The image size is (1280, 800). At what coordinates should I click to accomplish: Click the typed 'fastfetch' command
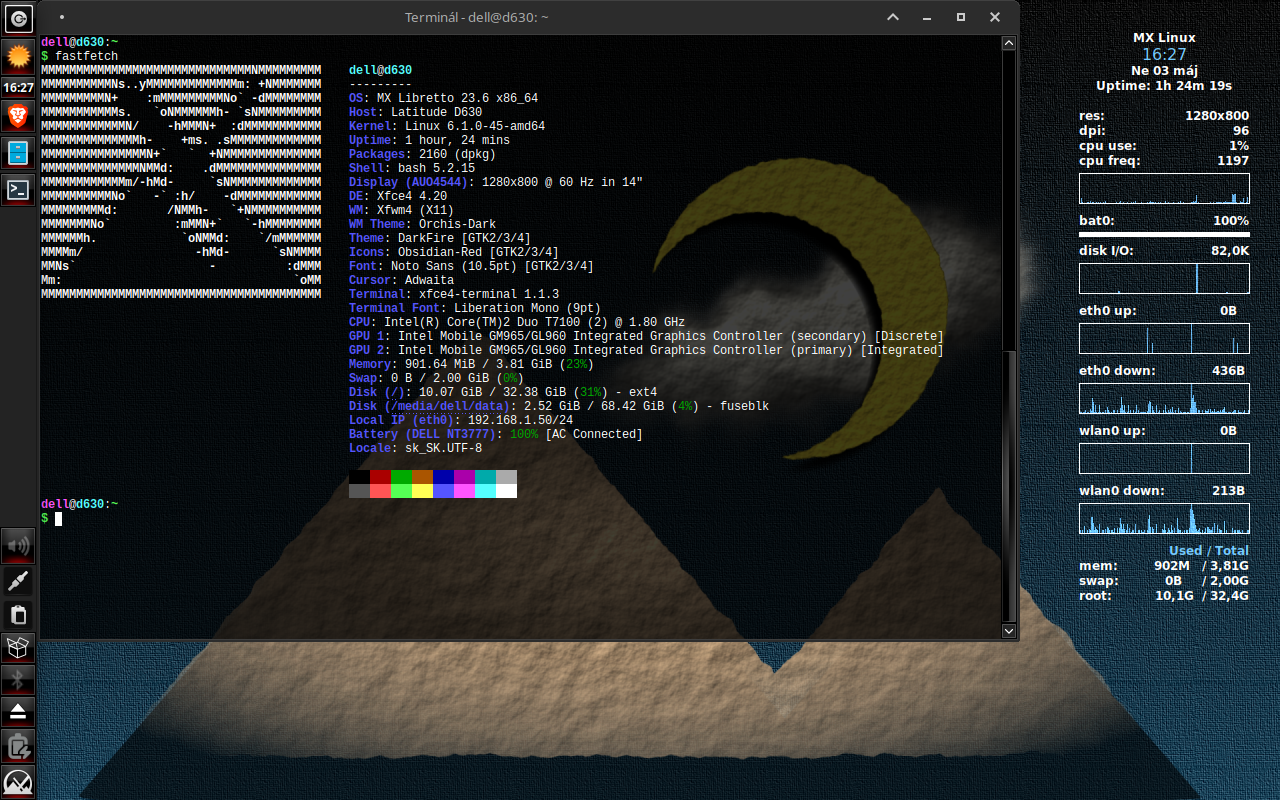coord(86,56)
